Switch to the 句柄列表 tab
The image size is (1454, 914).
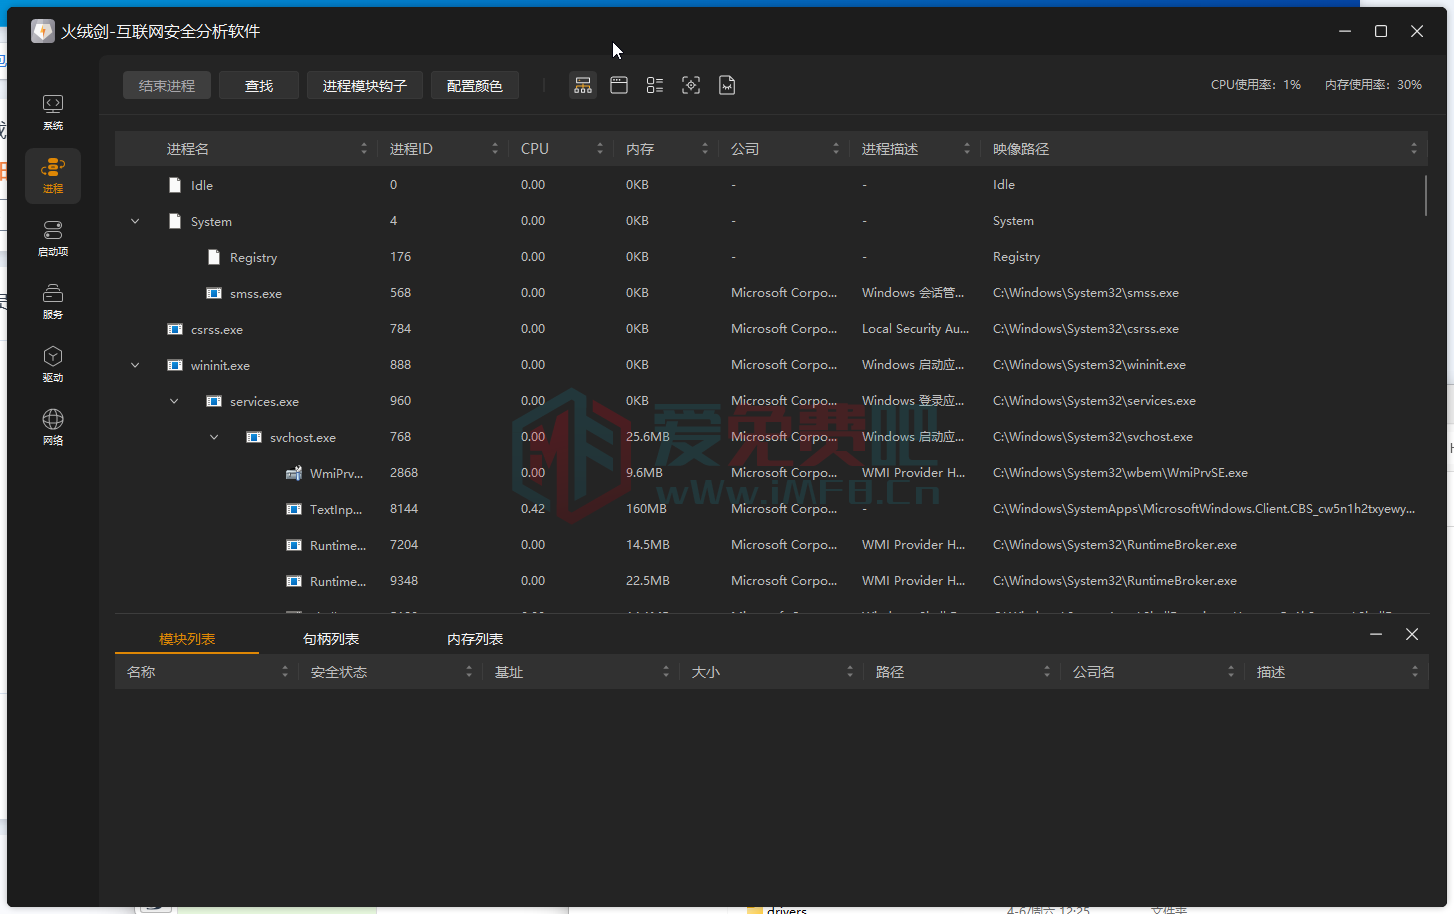[331, 639]
